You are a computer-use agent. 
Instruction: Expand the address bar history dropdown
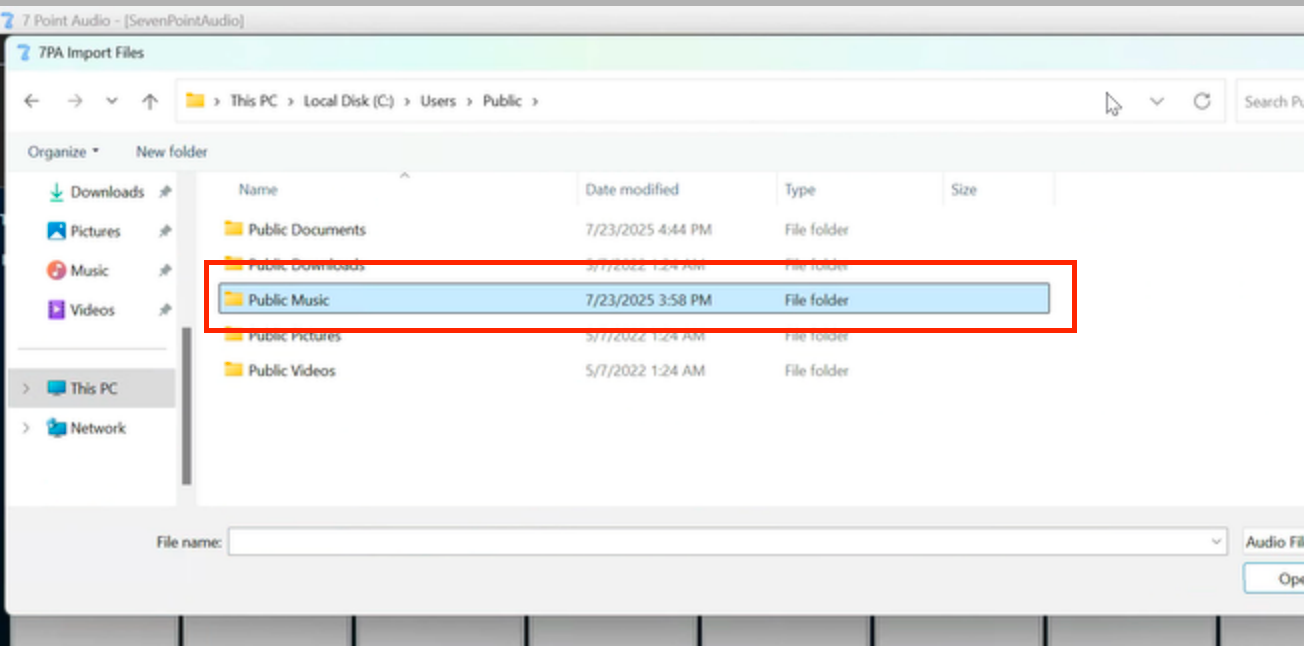pyautogui.click(x=1157, y=101)
